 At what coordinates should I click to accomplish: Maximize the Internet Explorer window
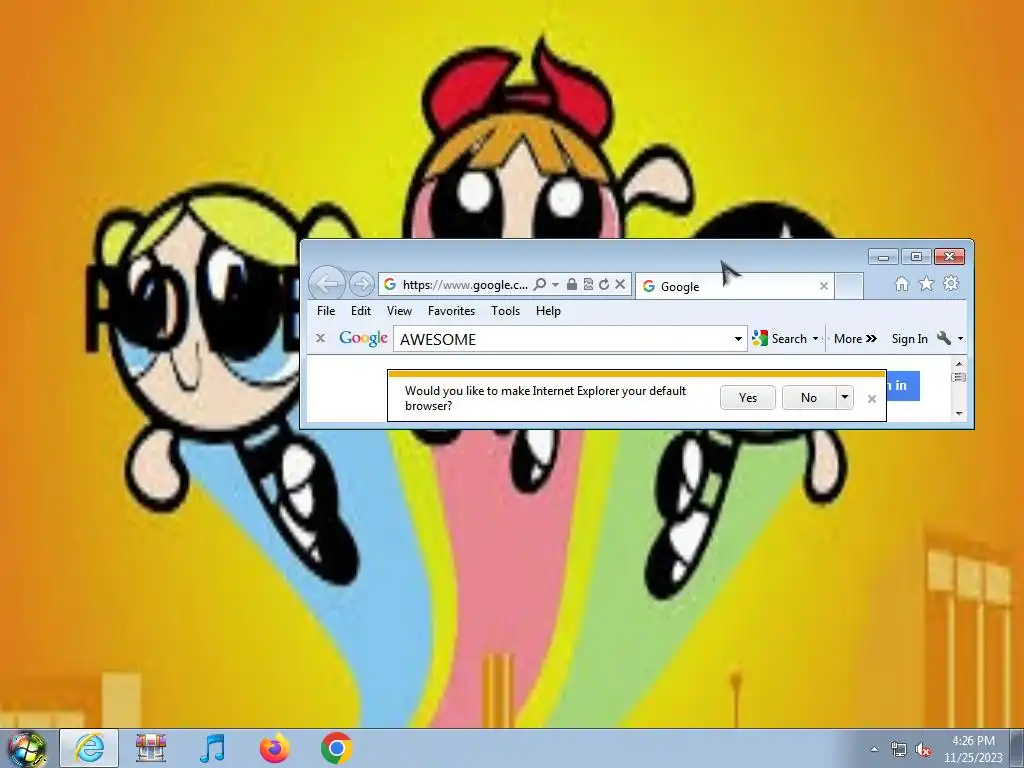pyautogui.click(x=916, y=257)
